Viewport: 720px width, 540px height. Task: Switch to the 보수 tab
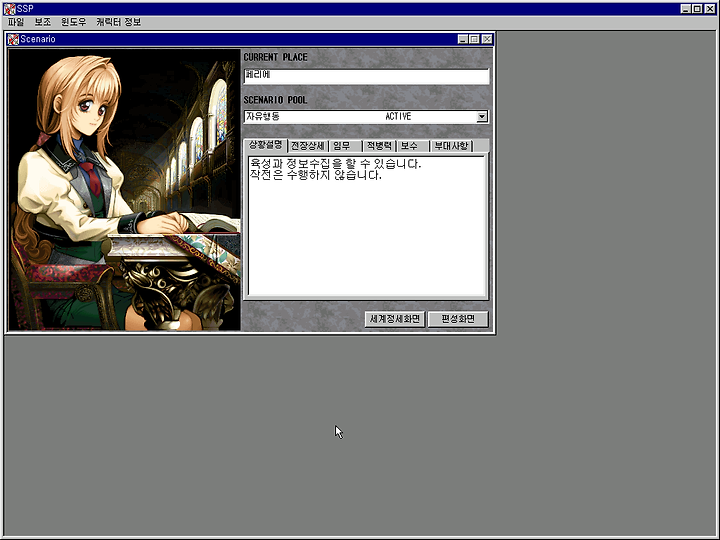pyautogui.click(x=413, y=146)
